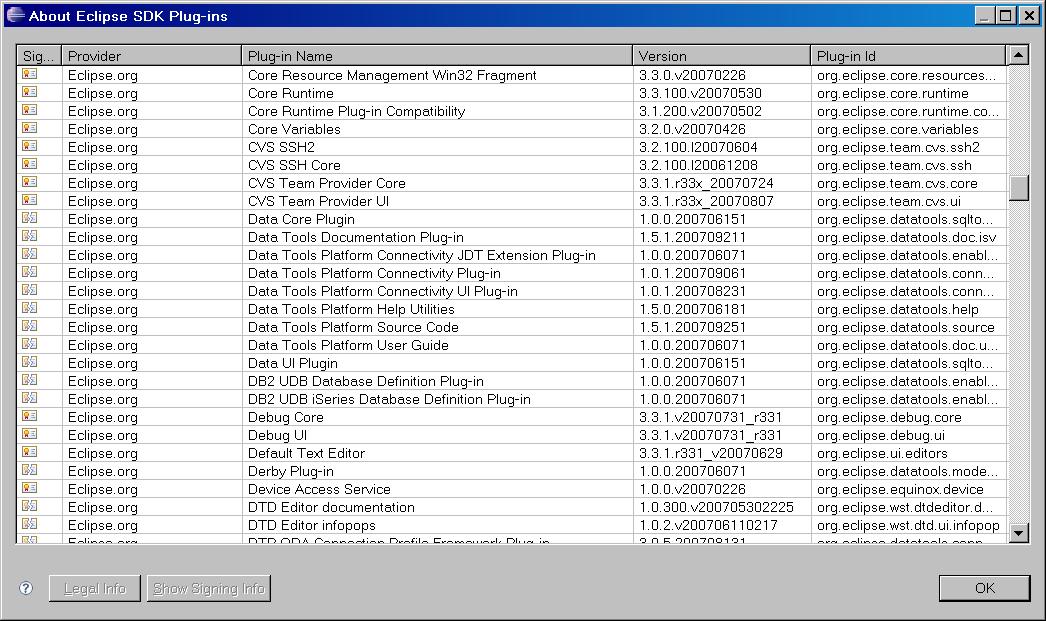Close the About Eclipse SDK Plug-ins dialog
The image size is (1046, 621).
coord(1029,15)
